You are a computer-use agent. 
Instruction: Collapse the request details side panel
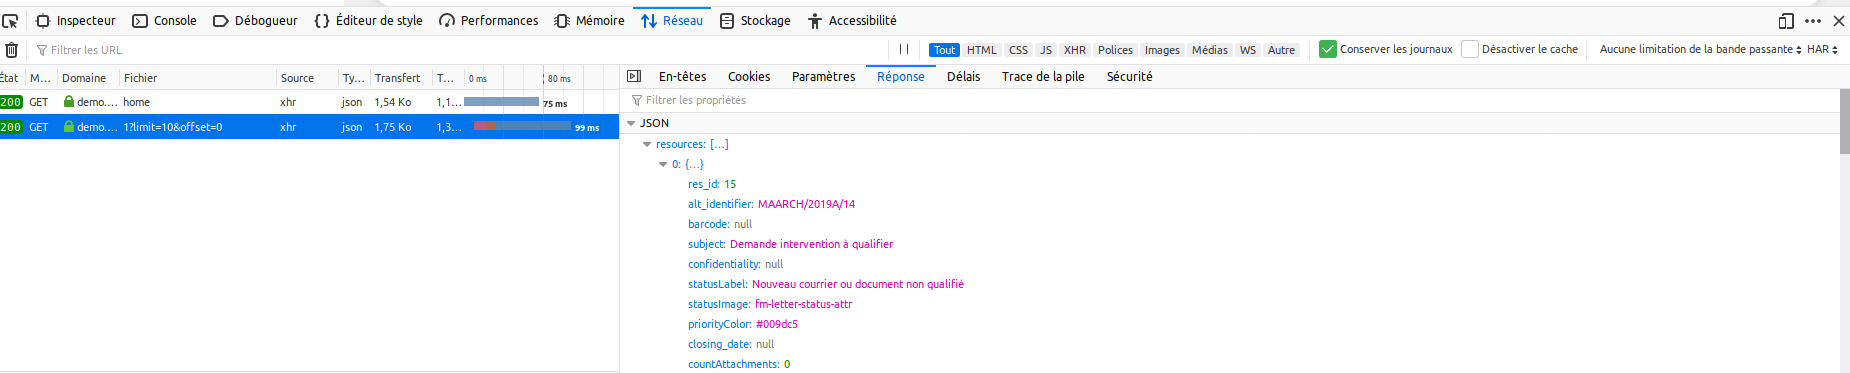pos(634,76)
